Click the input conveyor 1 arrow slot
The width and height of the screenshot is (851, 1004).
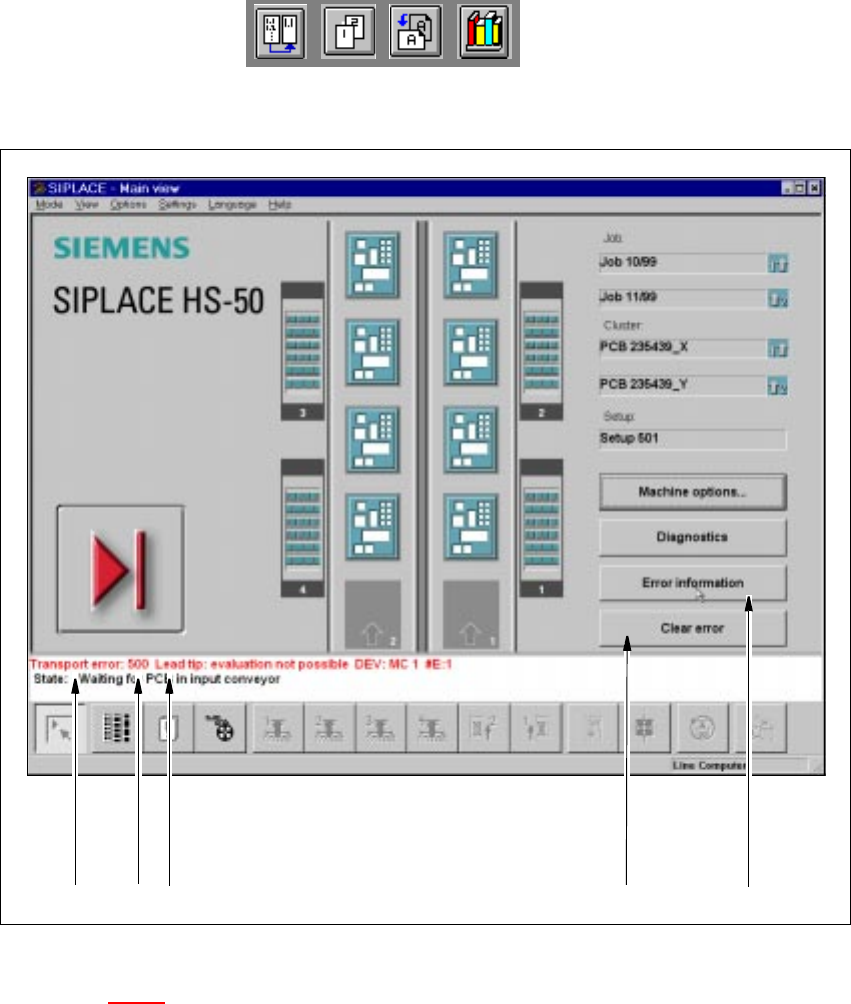coord(471,615)
